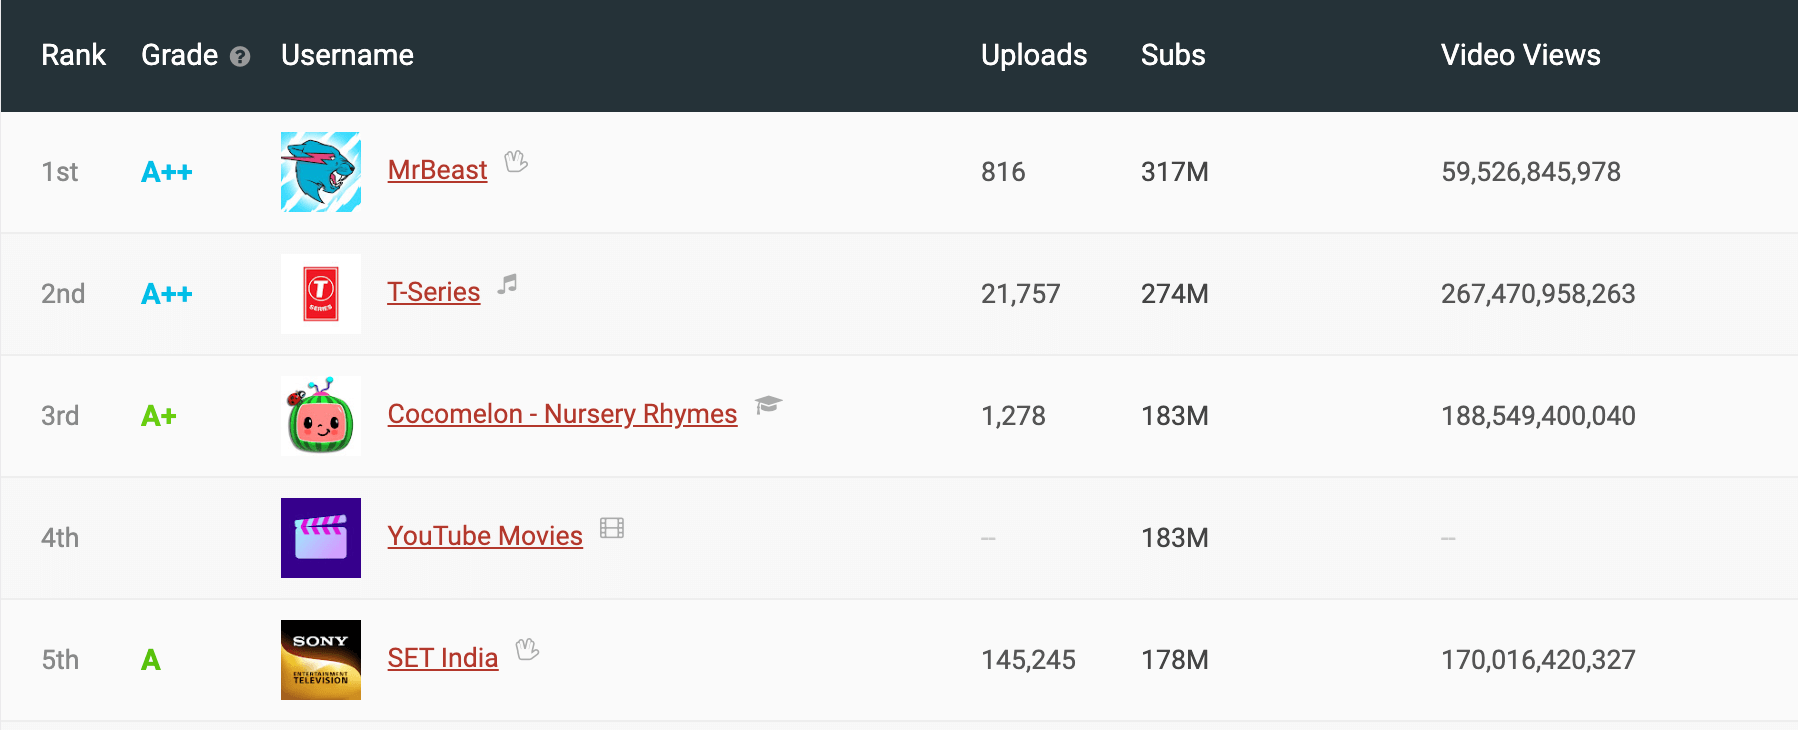Screen dimensions: 1798x730
Task: Click the Subs column header
Action: click(x=1172, y=55)
